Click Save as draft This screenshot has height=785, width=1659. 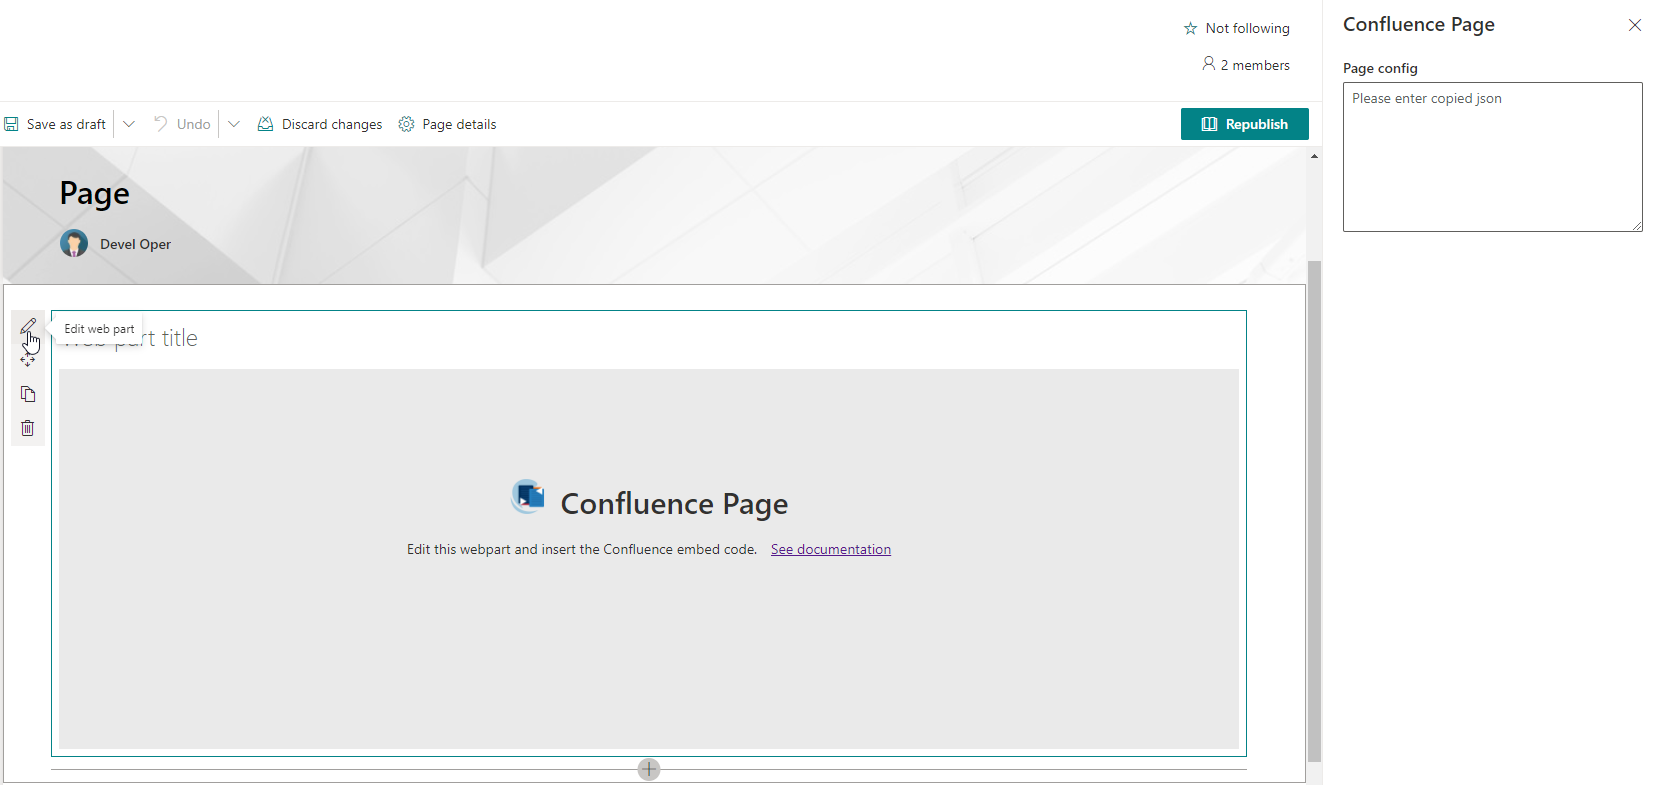pyautogui.click(x=56, y=124)
